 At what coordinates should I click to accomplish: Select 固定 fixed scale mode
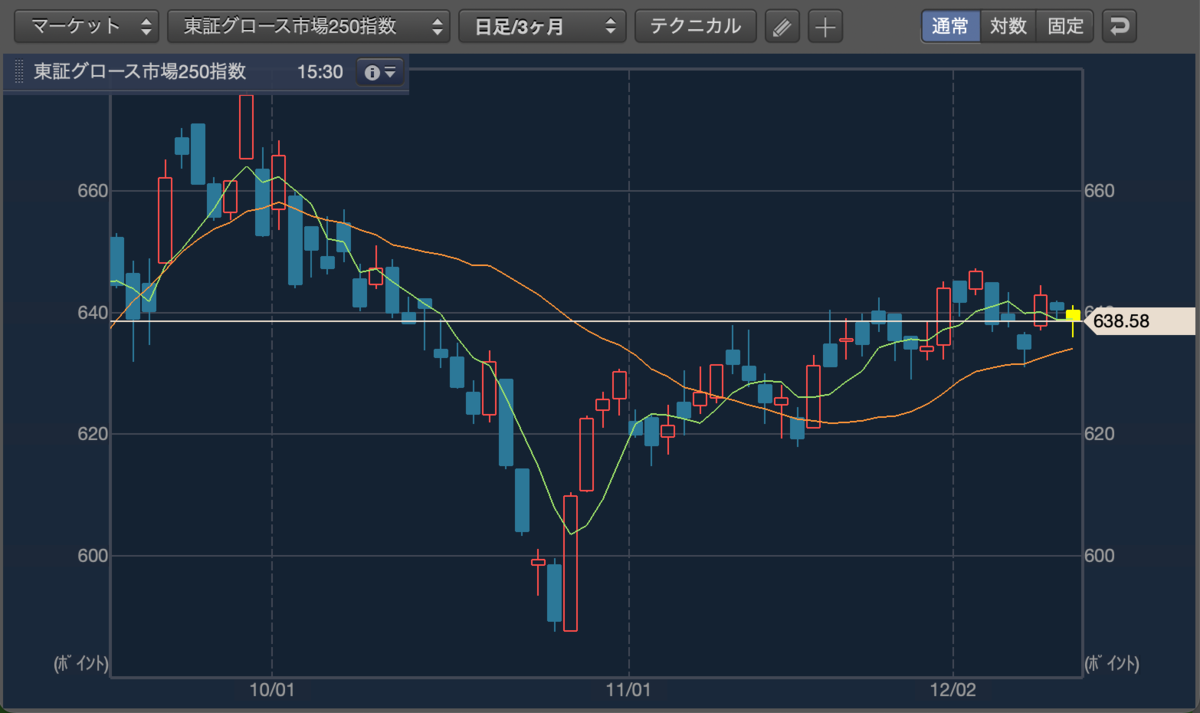1066,26
